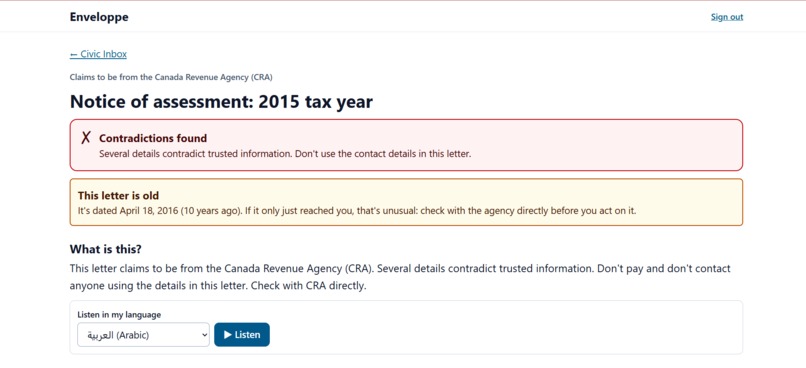Go back to Civic Inbox
806x368 pixels.
coord(98,54)
